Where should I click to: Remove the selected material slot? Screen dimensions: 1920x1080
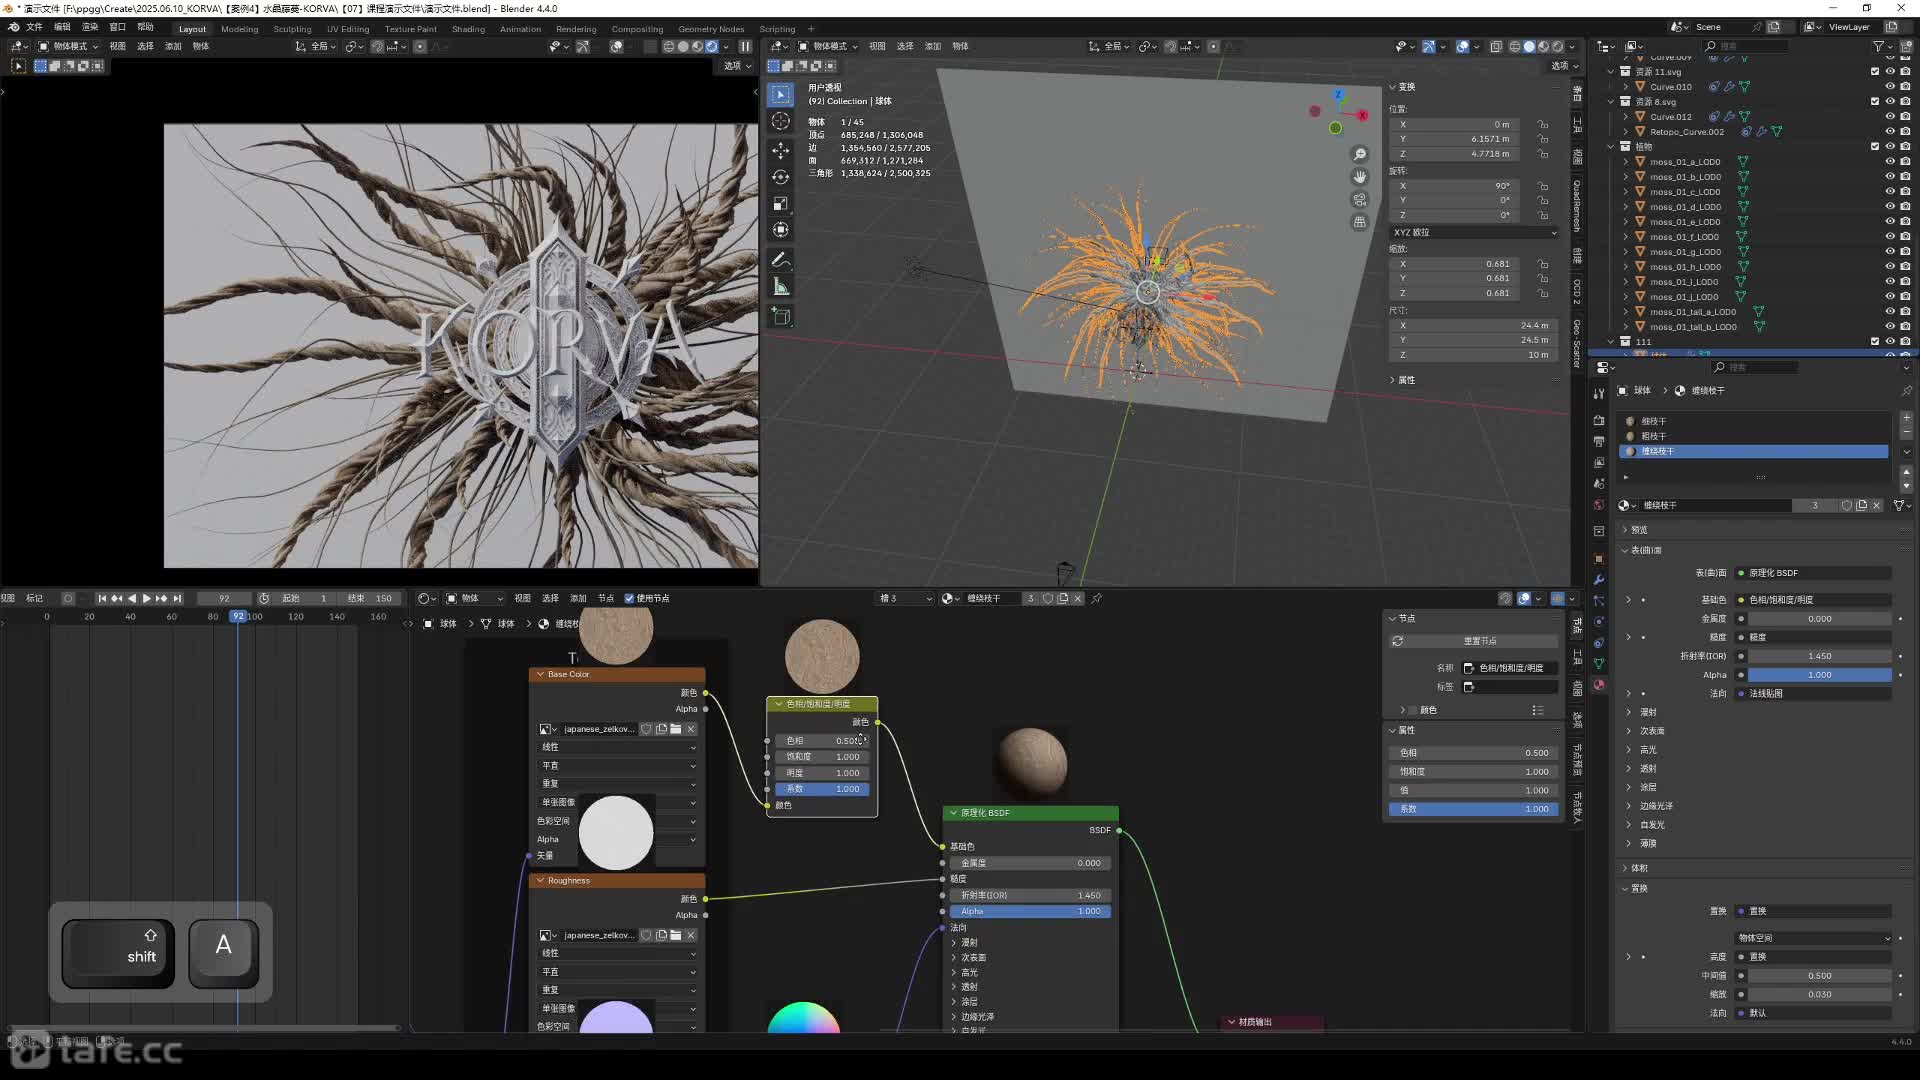pos(1906,433)
